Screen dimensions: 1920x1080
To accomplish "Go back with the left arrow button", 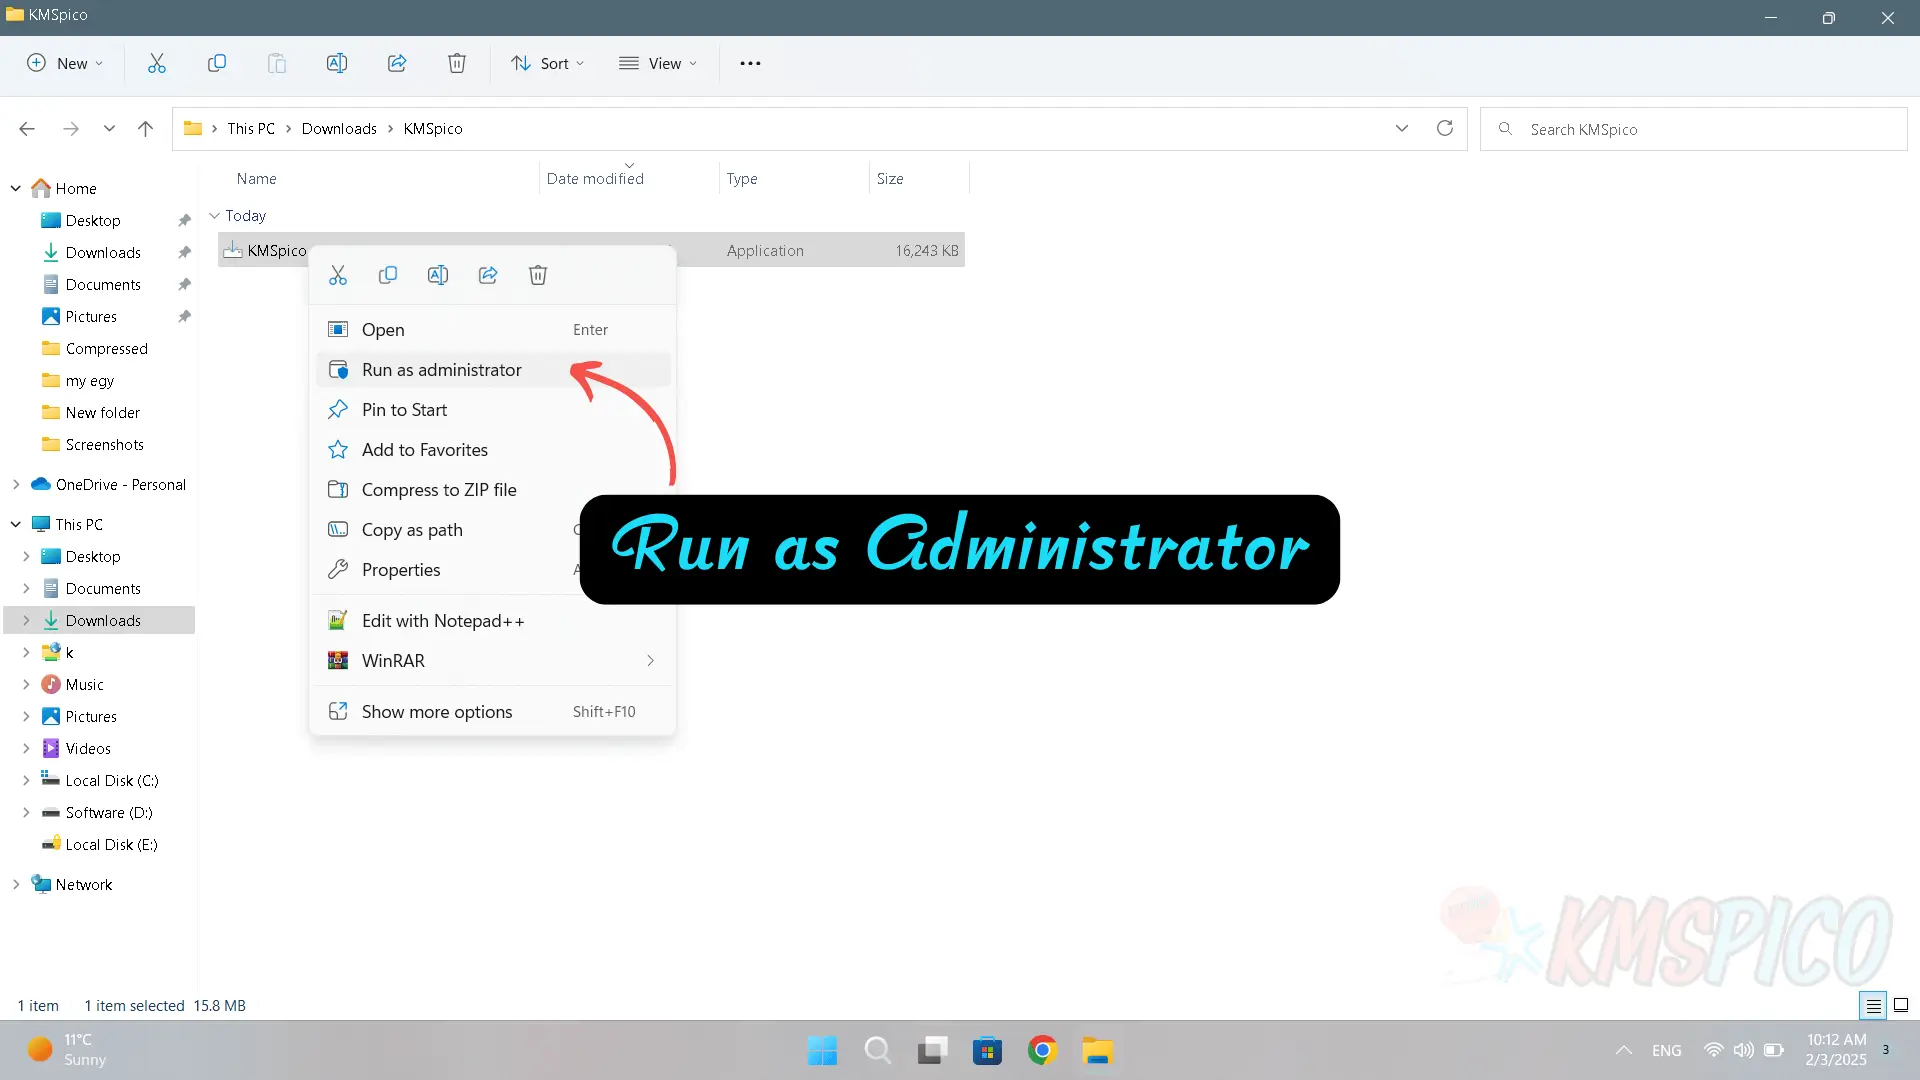I will (x=27, y=128).
